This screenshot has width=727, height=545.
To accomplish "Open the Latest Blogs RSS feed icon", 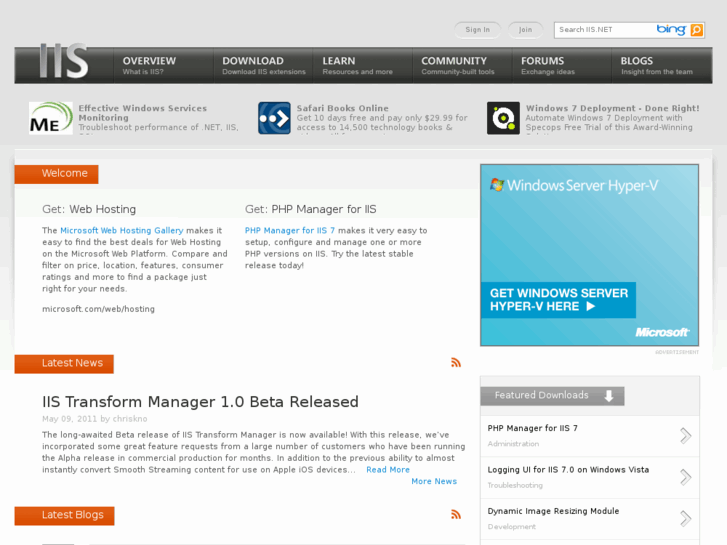I will (456, 514).
